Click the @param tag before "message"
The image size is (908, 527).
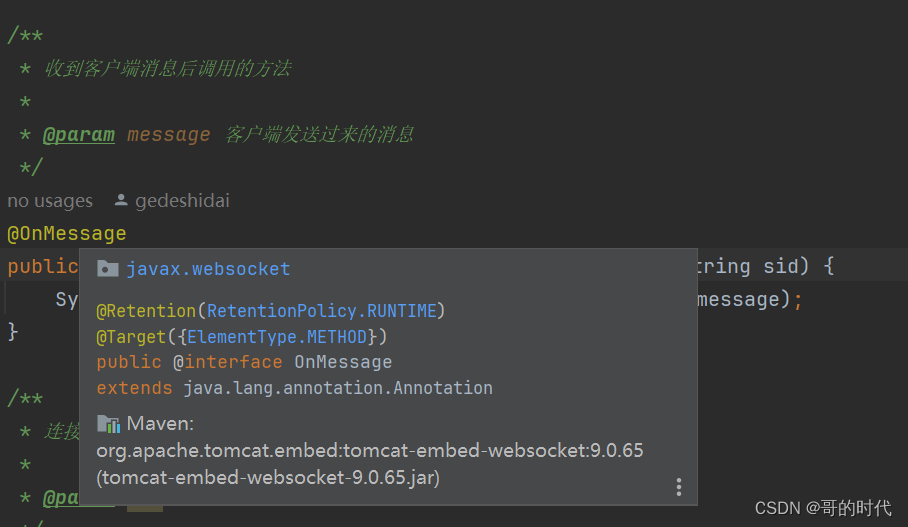79,134
